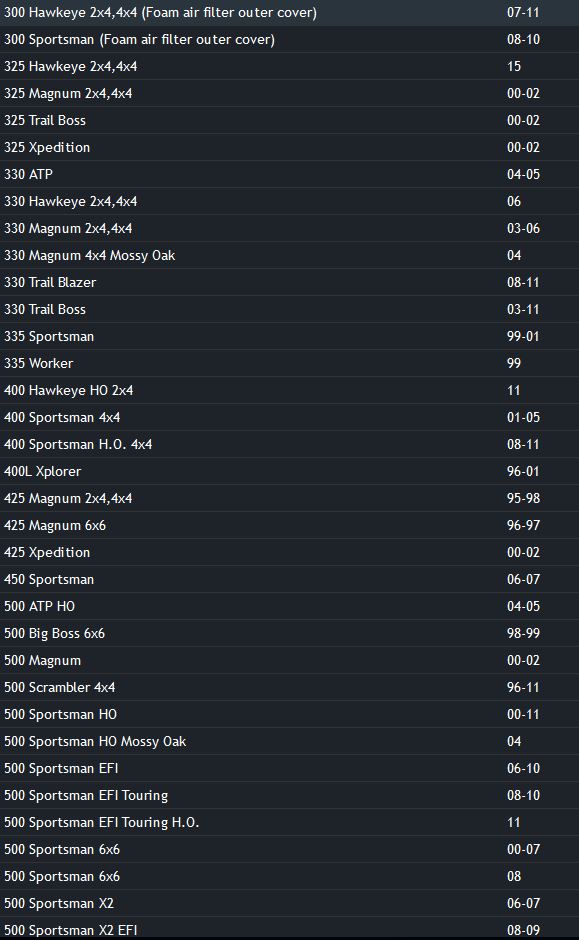Choose the 325 Trail Boss entry
The height and width of the screenshot is (940, 579).
coord(290,120)
